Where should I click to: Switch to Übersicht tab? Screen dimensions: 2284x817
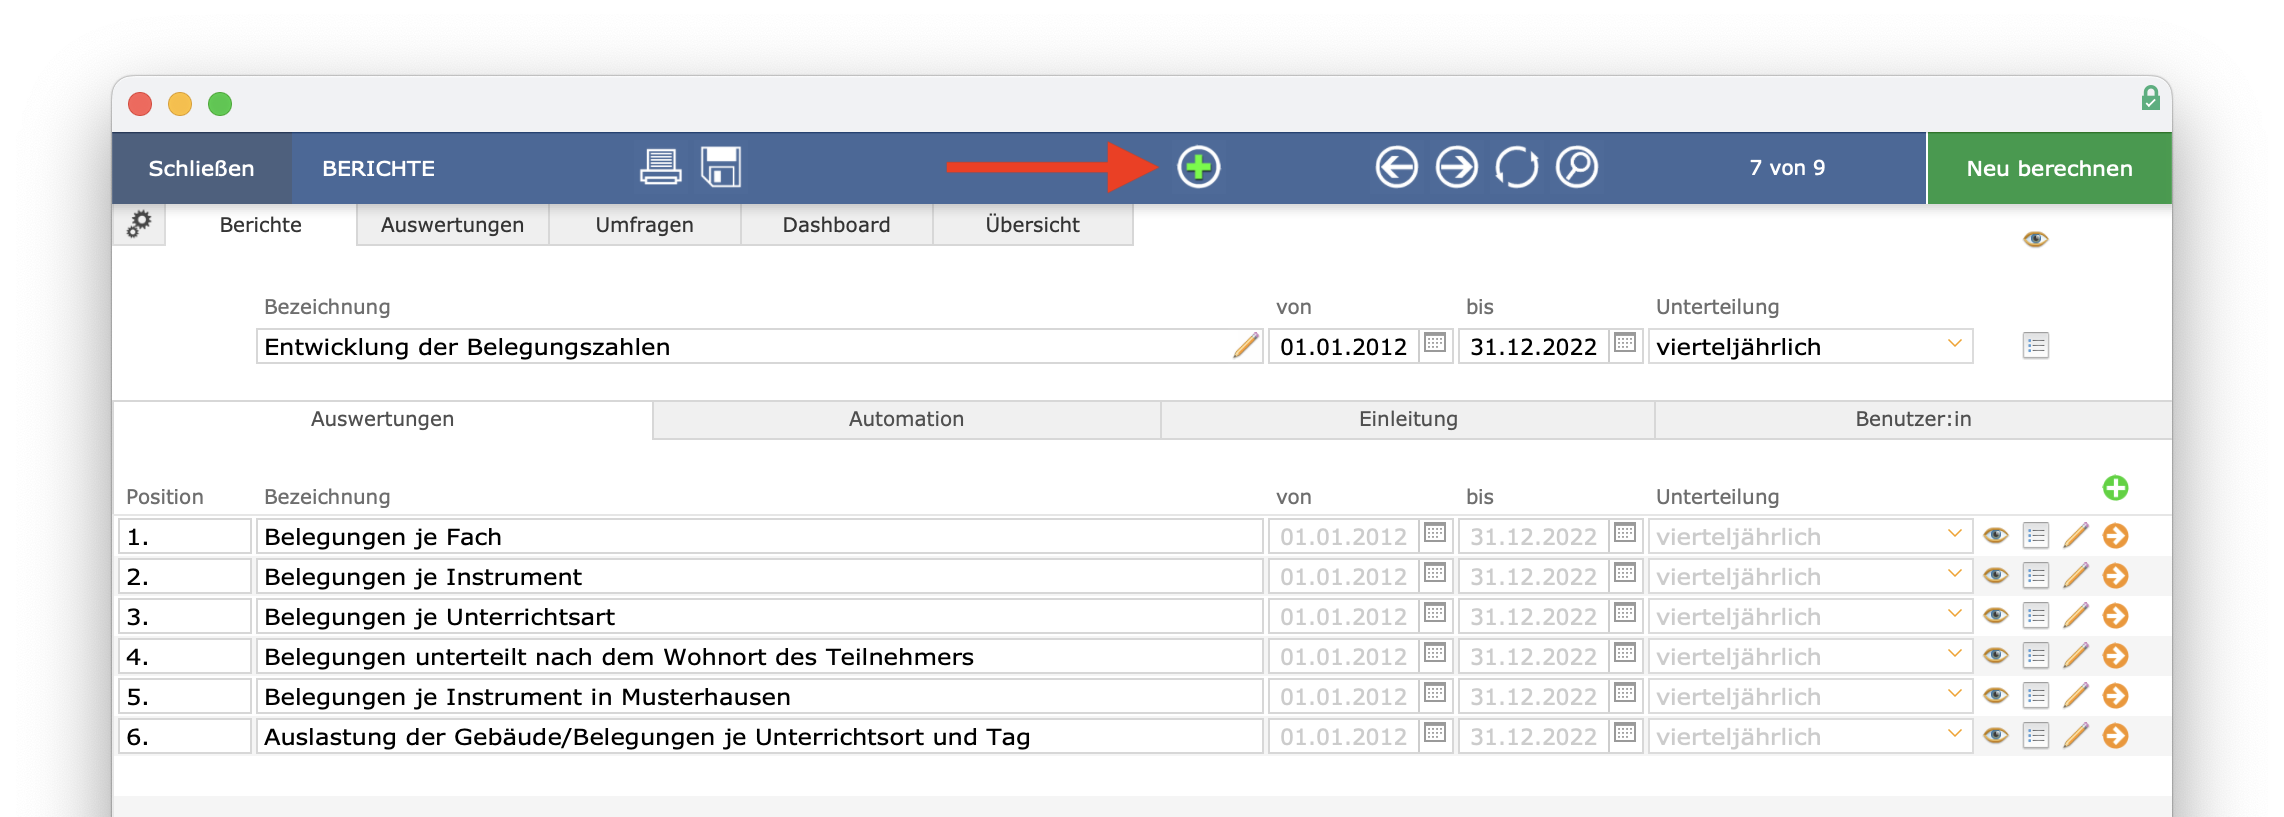pyautogui.click(x=1032, y=225)
